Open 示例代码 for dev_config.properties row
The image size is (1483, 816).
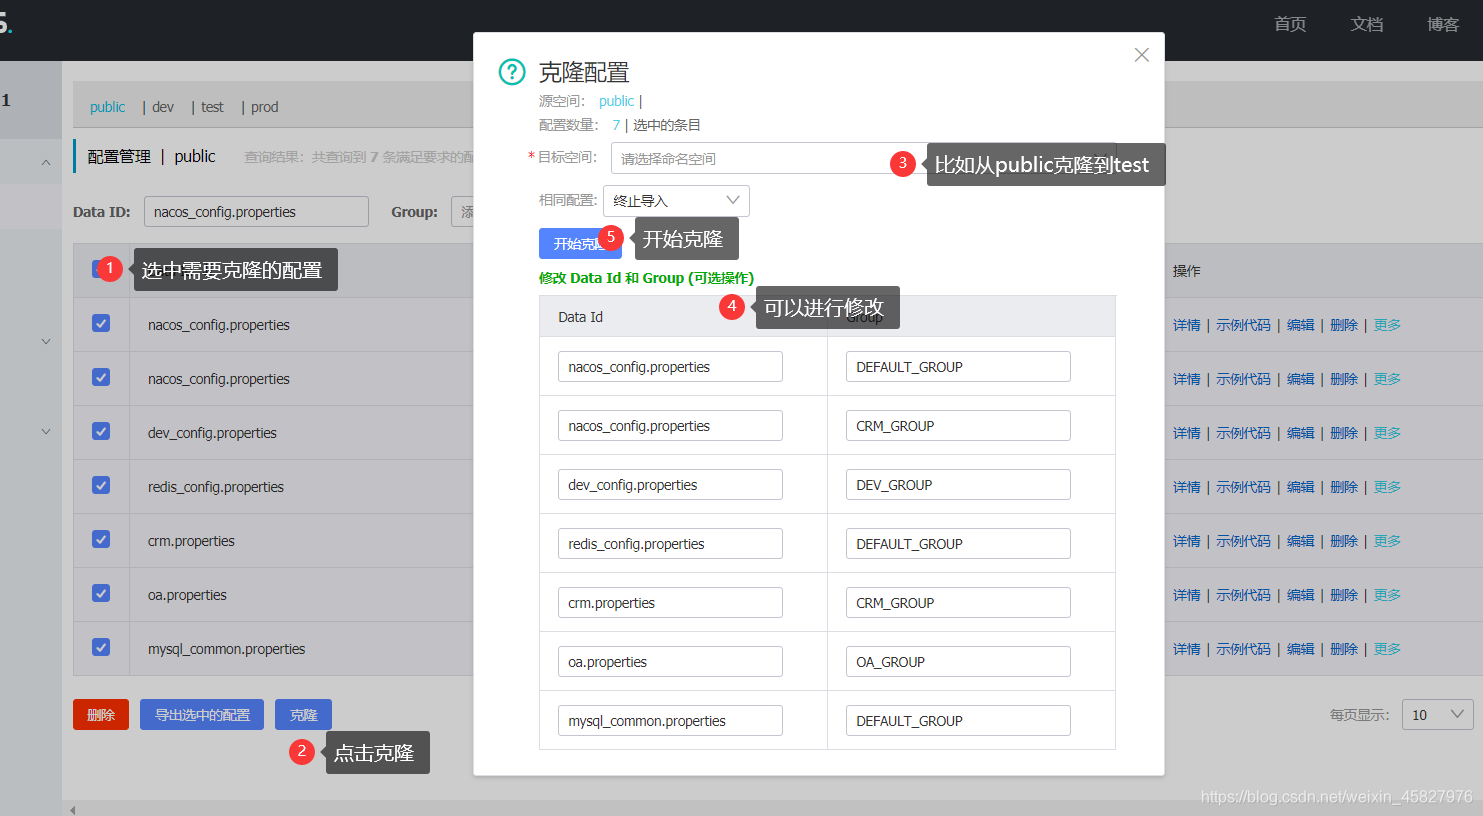[1243, 433]
